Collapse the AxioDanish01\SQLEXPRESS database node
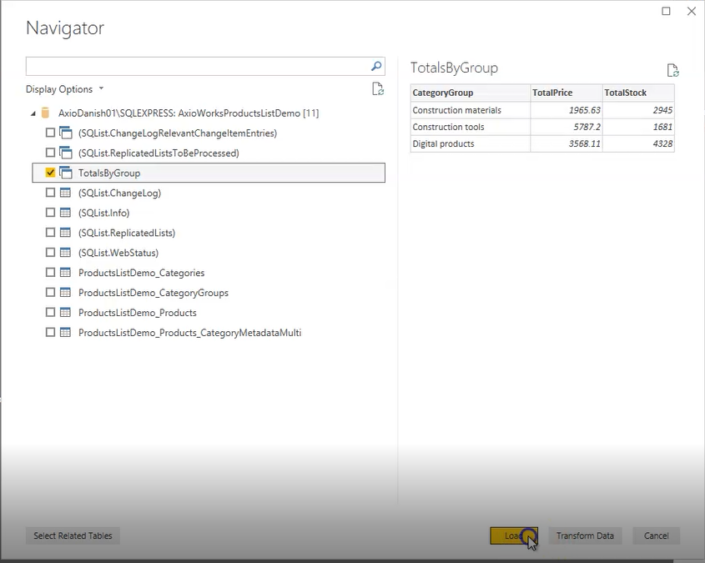 (x=33, y=113)
